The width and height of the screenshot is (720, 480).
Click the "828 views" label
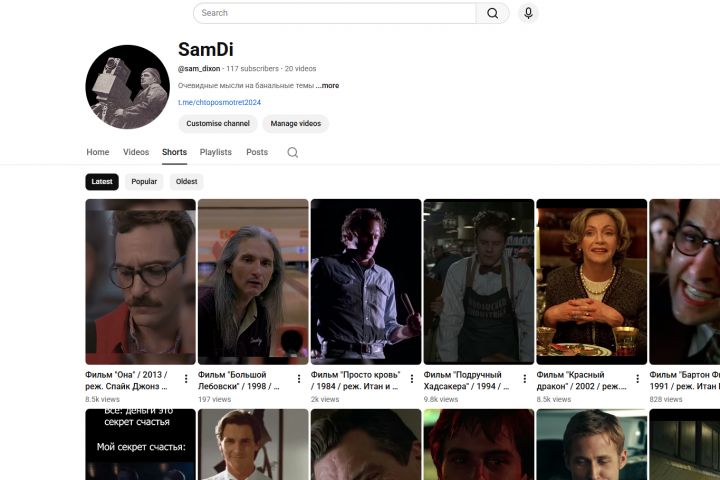pos(666,399)
